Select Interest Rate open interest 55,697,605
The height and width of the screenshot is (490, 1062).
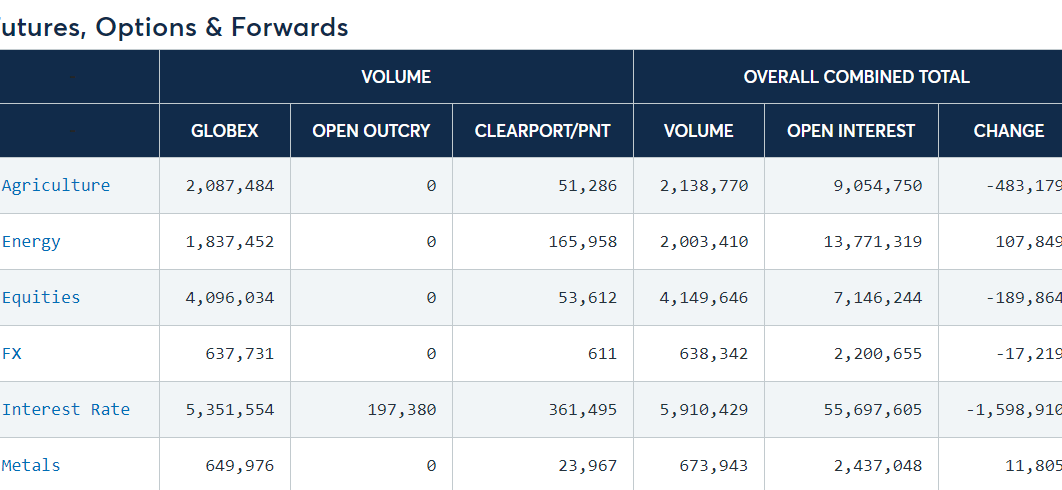[x=873, y=409]
